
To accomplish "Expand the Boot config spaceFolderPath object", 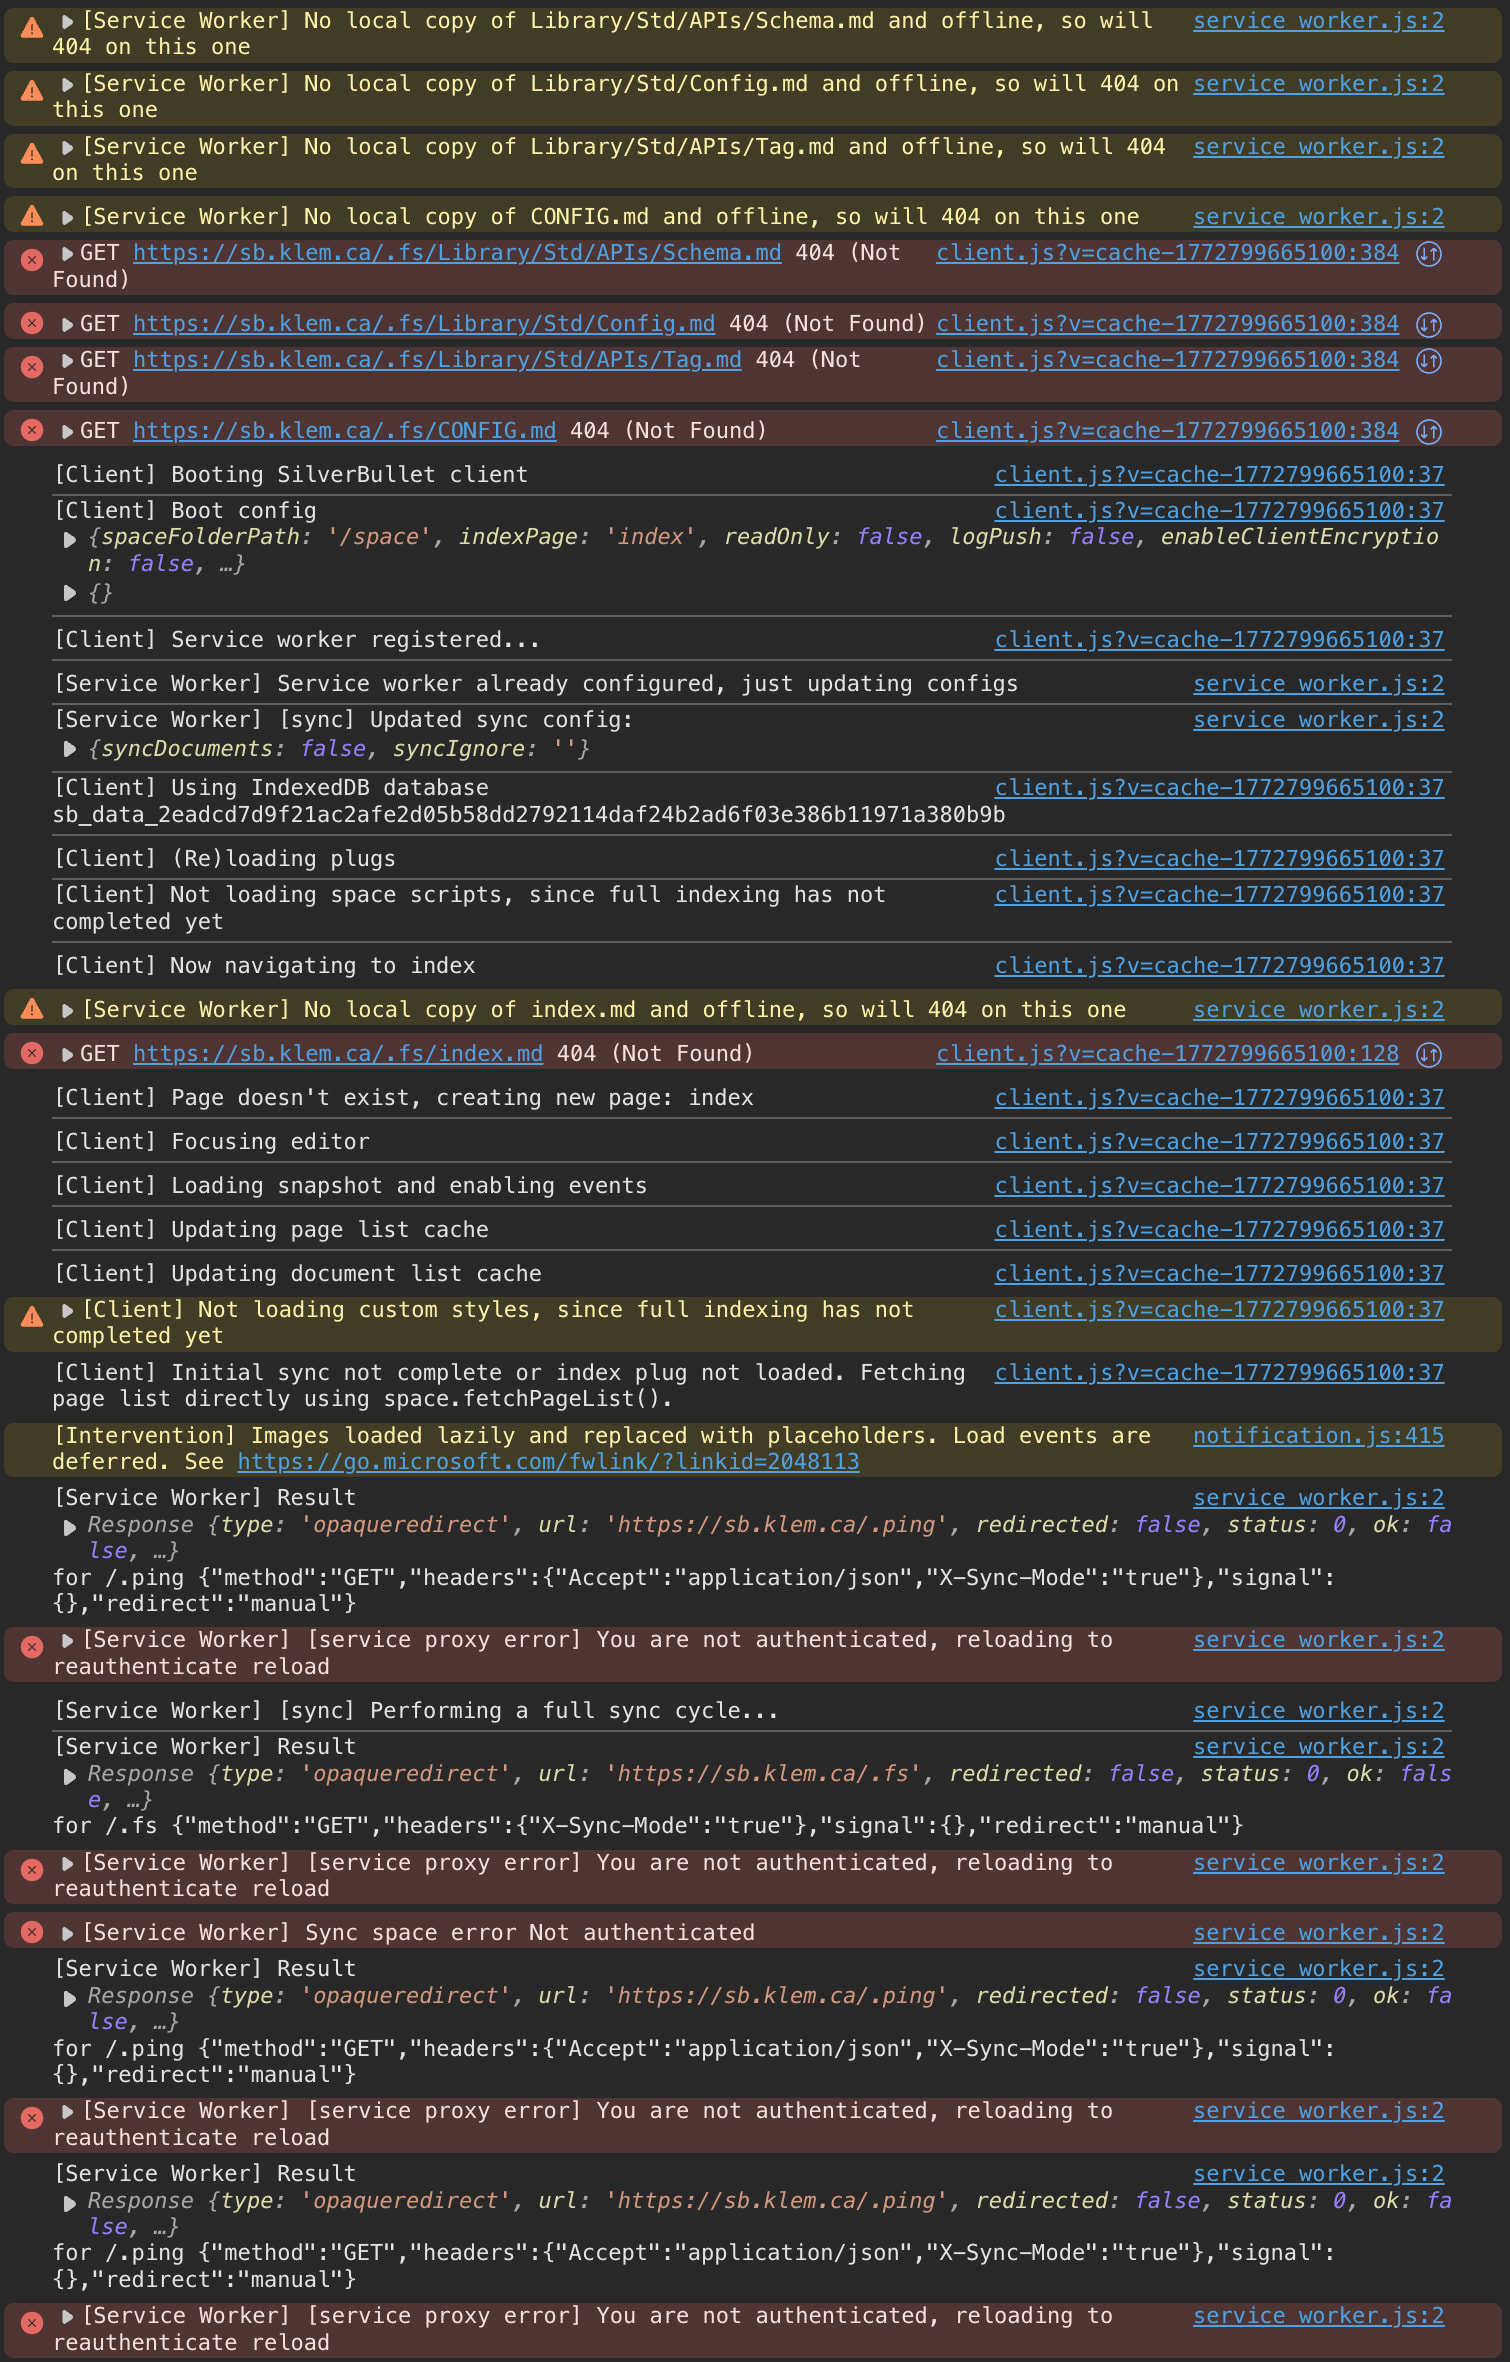I will tap(70, 539).
